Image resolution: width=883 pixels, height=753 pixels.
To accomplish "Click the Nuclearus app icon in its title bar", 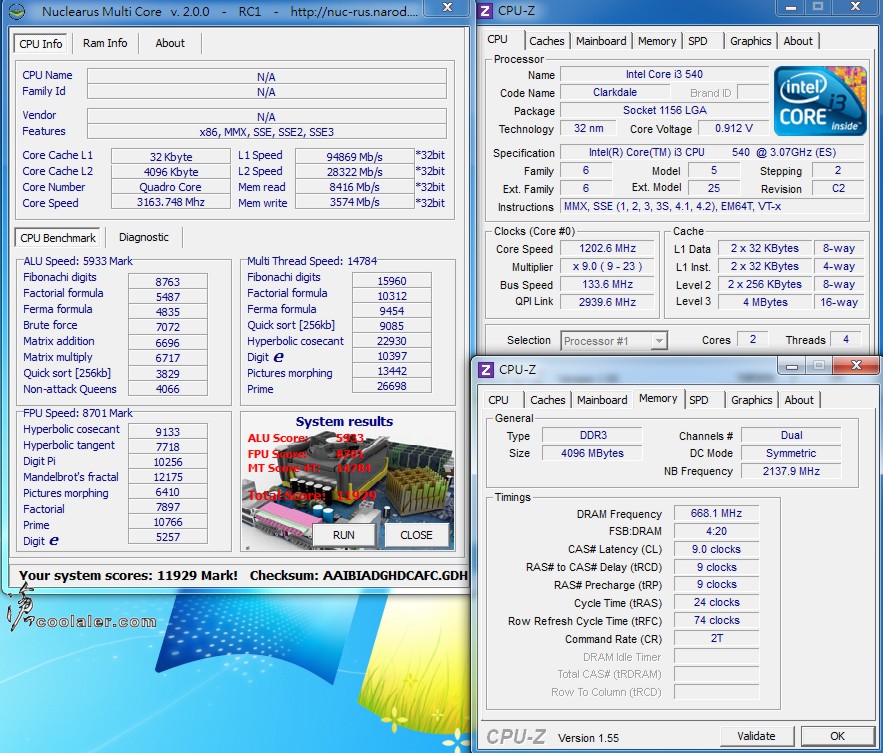I will (x=17, y=11).
